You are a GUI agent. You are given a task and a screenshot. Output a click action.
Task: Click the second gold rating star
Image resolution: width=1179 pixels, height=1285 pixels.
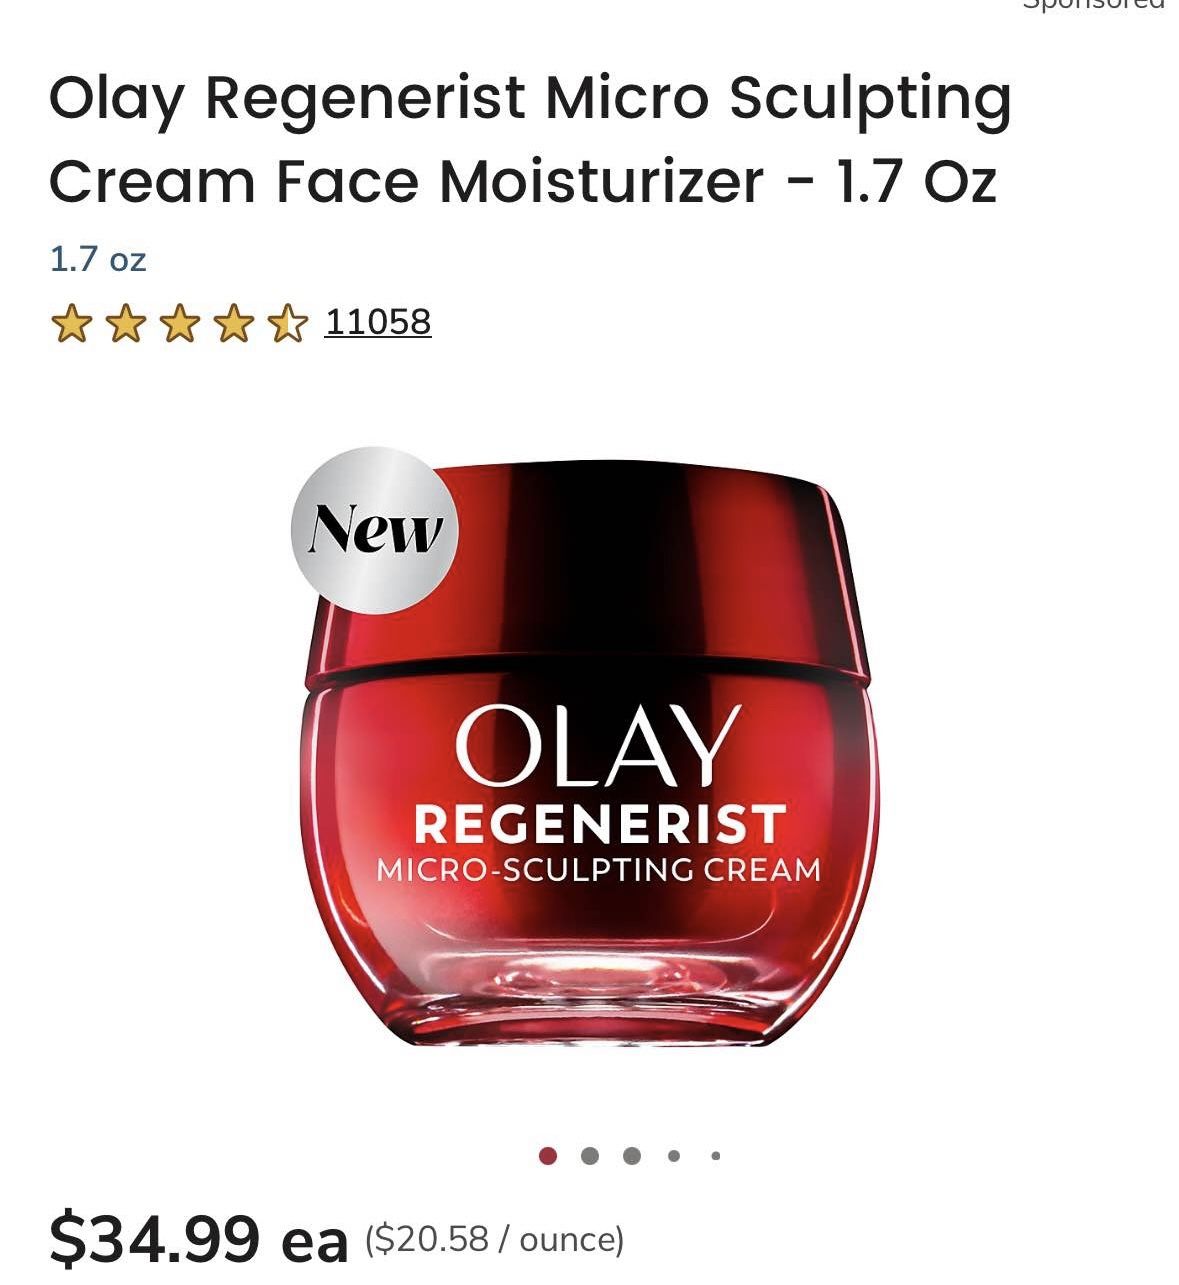(x=124, y=324)
